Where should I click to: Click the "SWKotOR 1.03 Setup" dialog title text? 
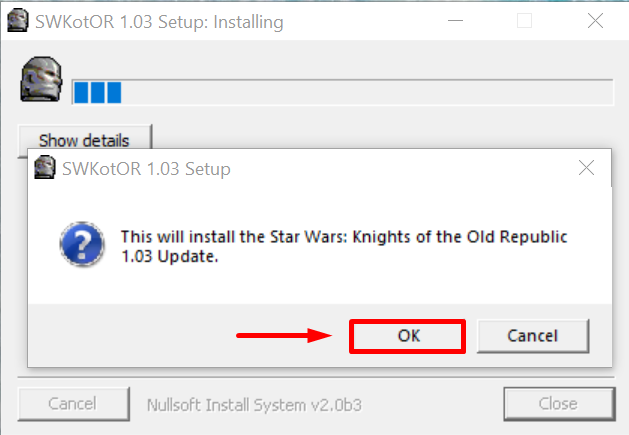pos(146,169)
